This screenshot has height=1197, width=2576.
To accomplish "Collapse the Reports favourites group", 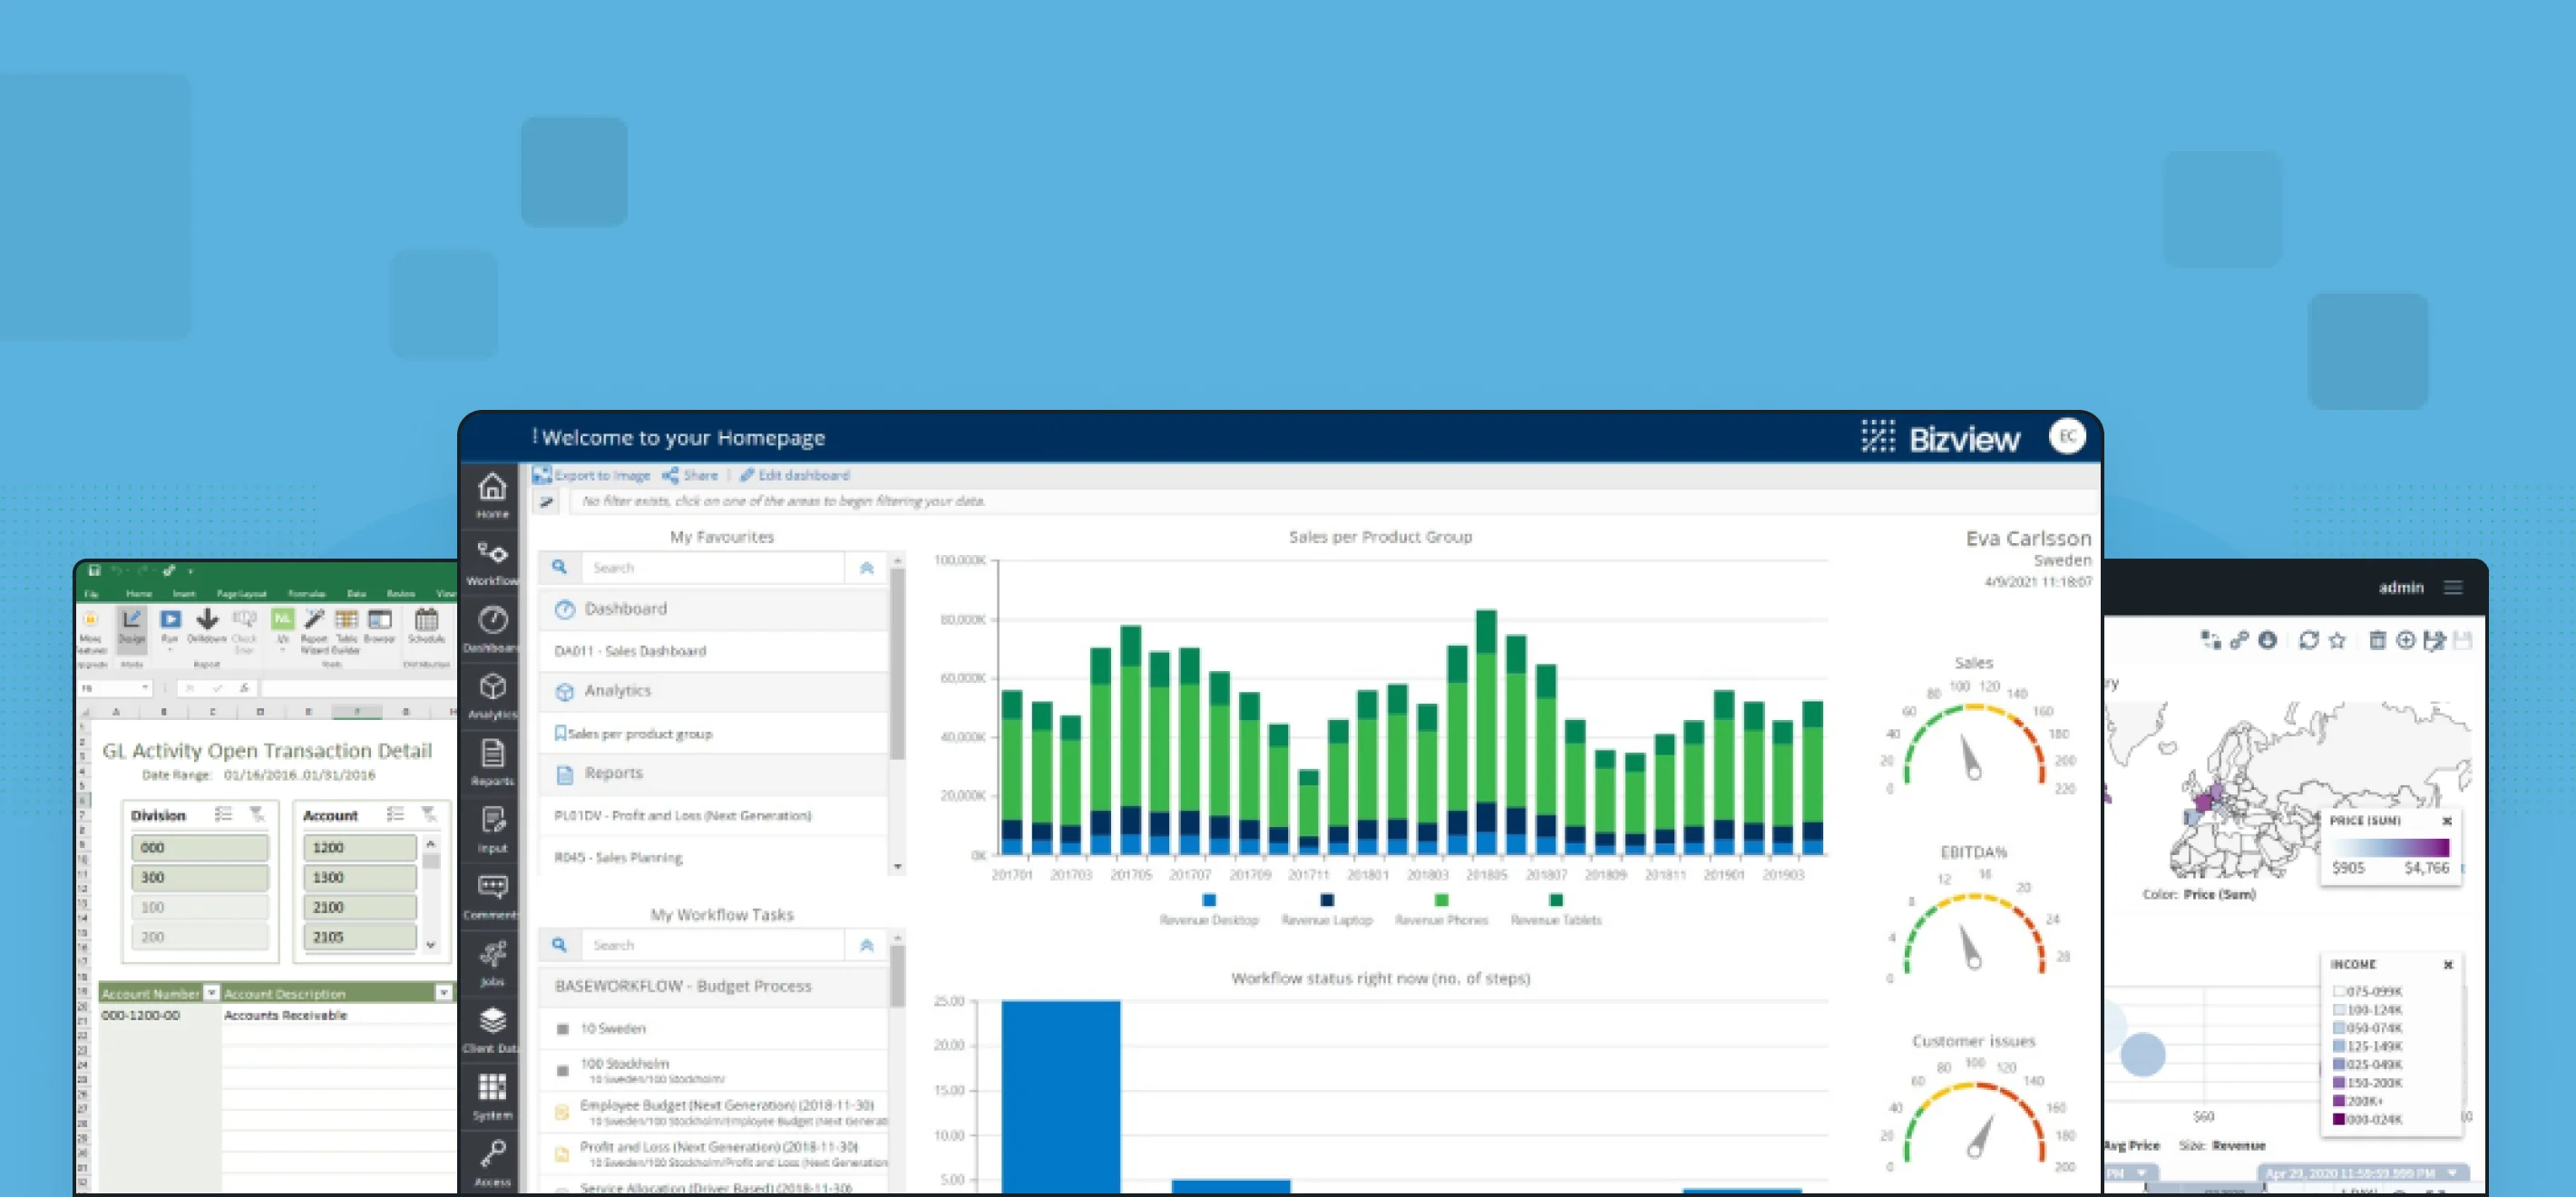I will (x=713, y=773).
